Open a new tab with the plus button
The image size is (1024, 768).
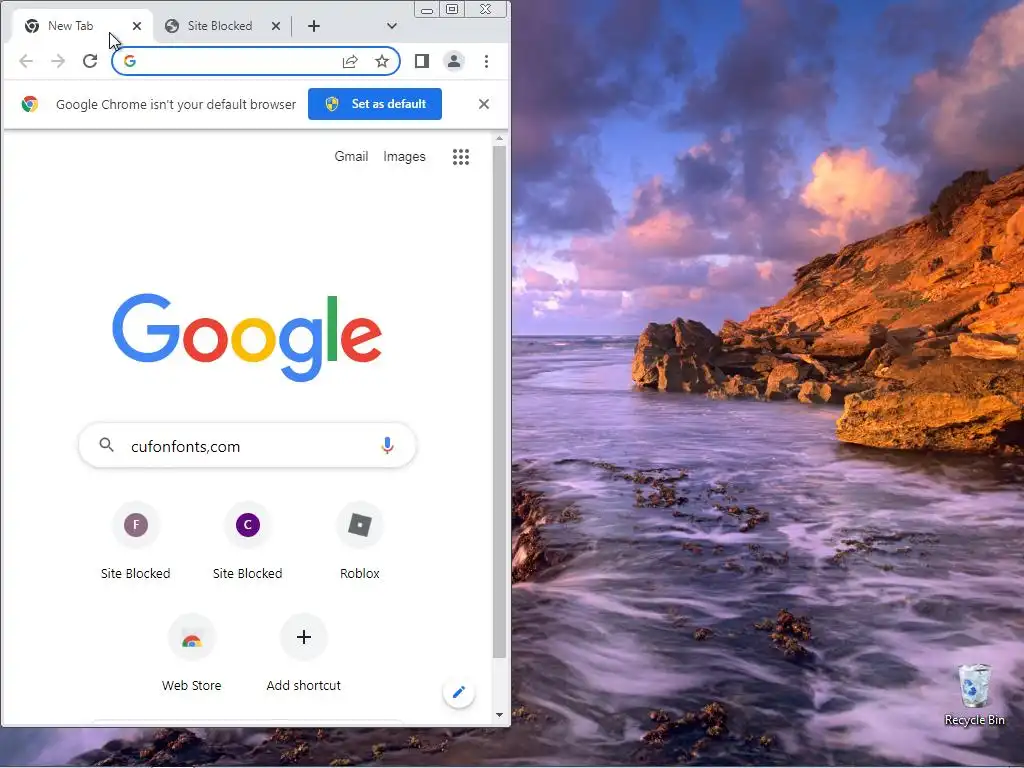point(314,26)
